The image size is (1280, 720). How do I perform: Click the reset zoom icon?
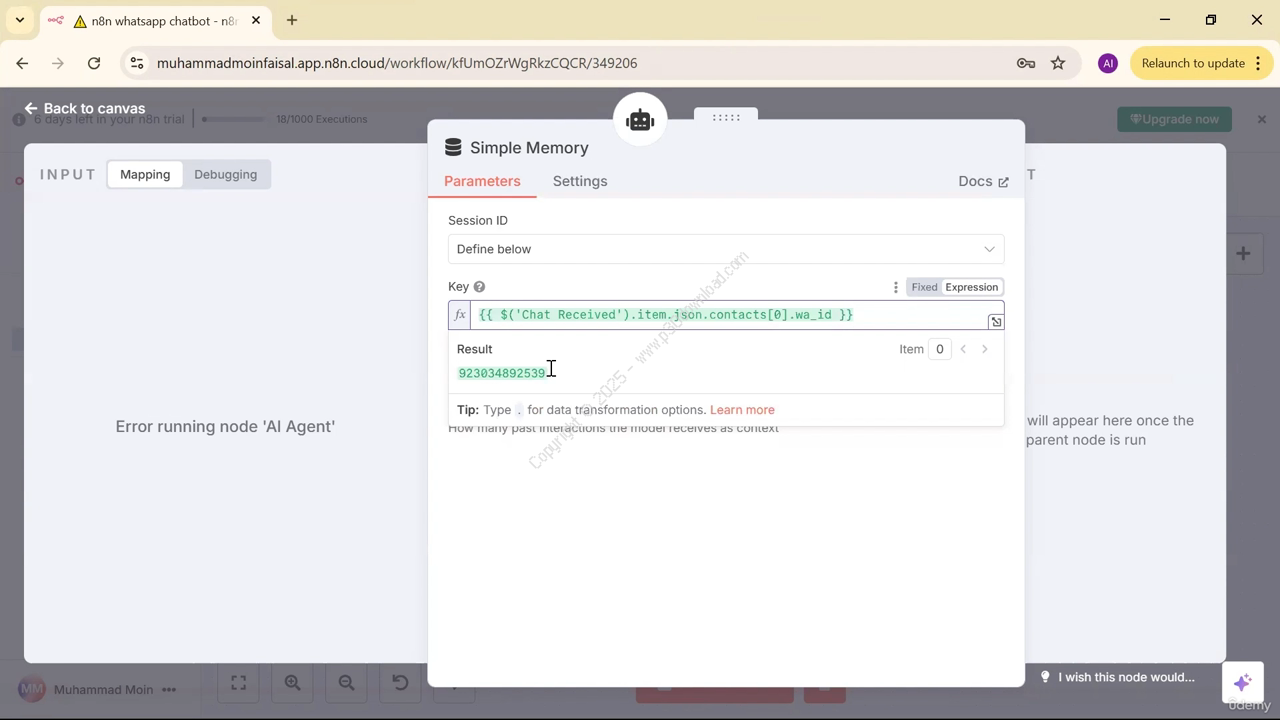point(400,682)
